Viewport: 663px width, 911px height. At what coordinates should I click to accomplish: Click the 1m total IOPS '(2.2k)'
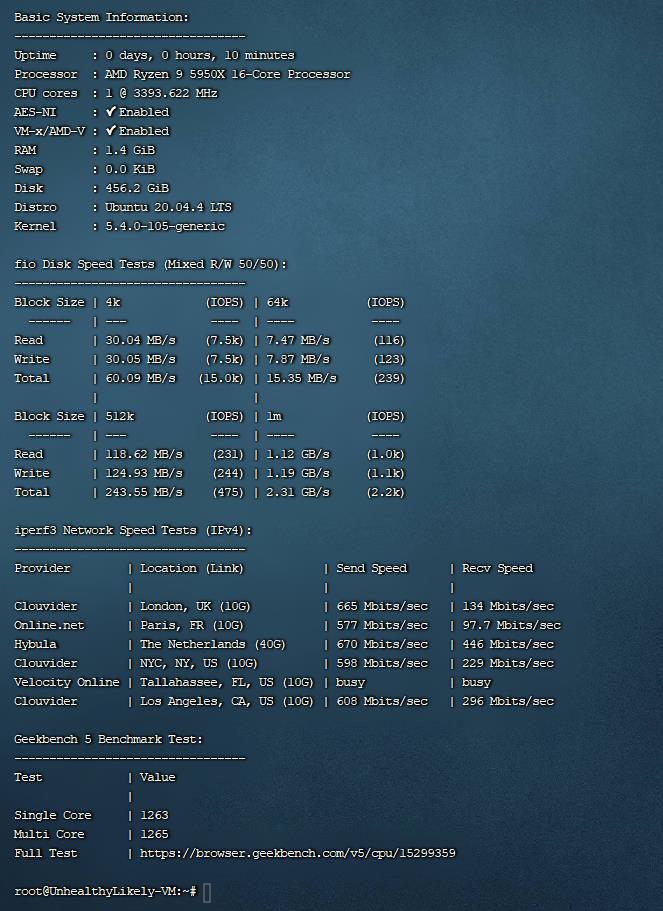(386, 492)
